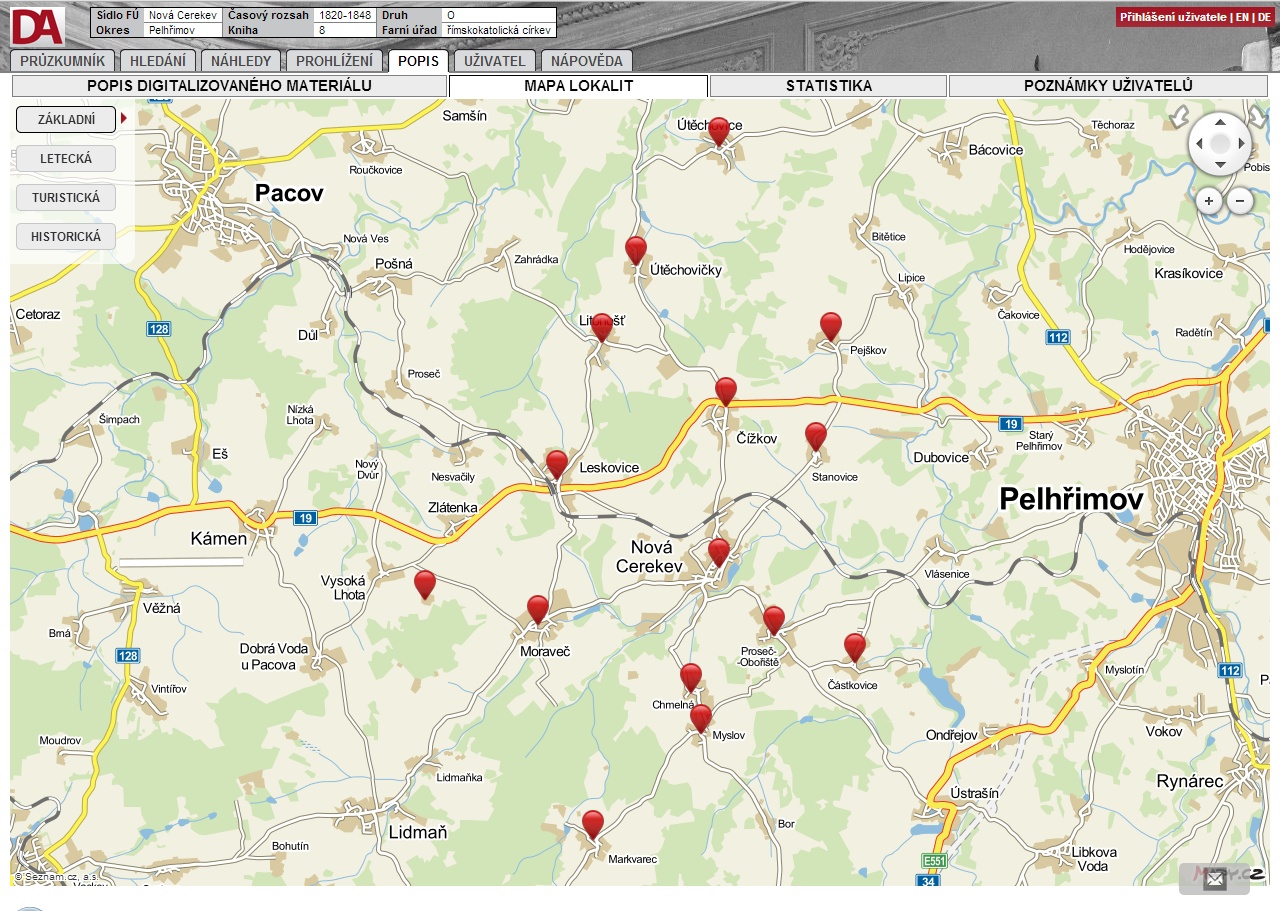Image resolution: width=1280 pixels, height=911 pixels.
Task: Pan the map west with left arrow
Action: [x=1198, y=144]
